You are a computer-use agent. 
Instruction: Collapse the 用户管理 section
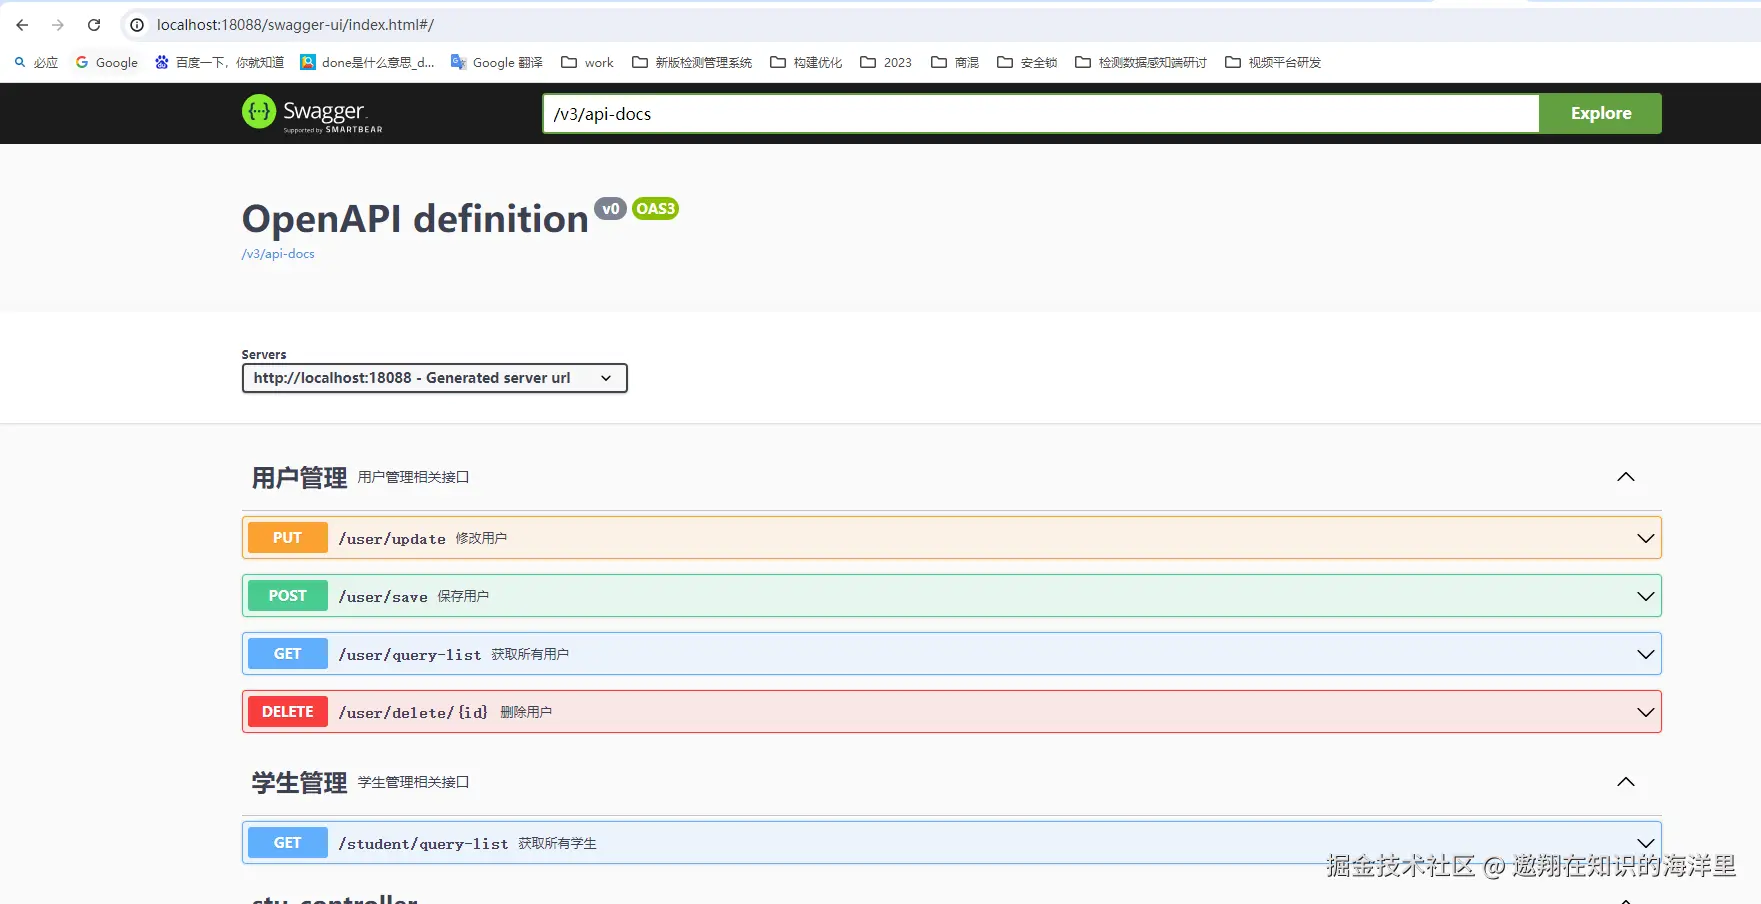(1626, 477)
